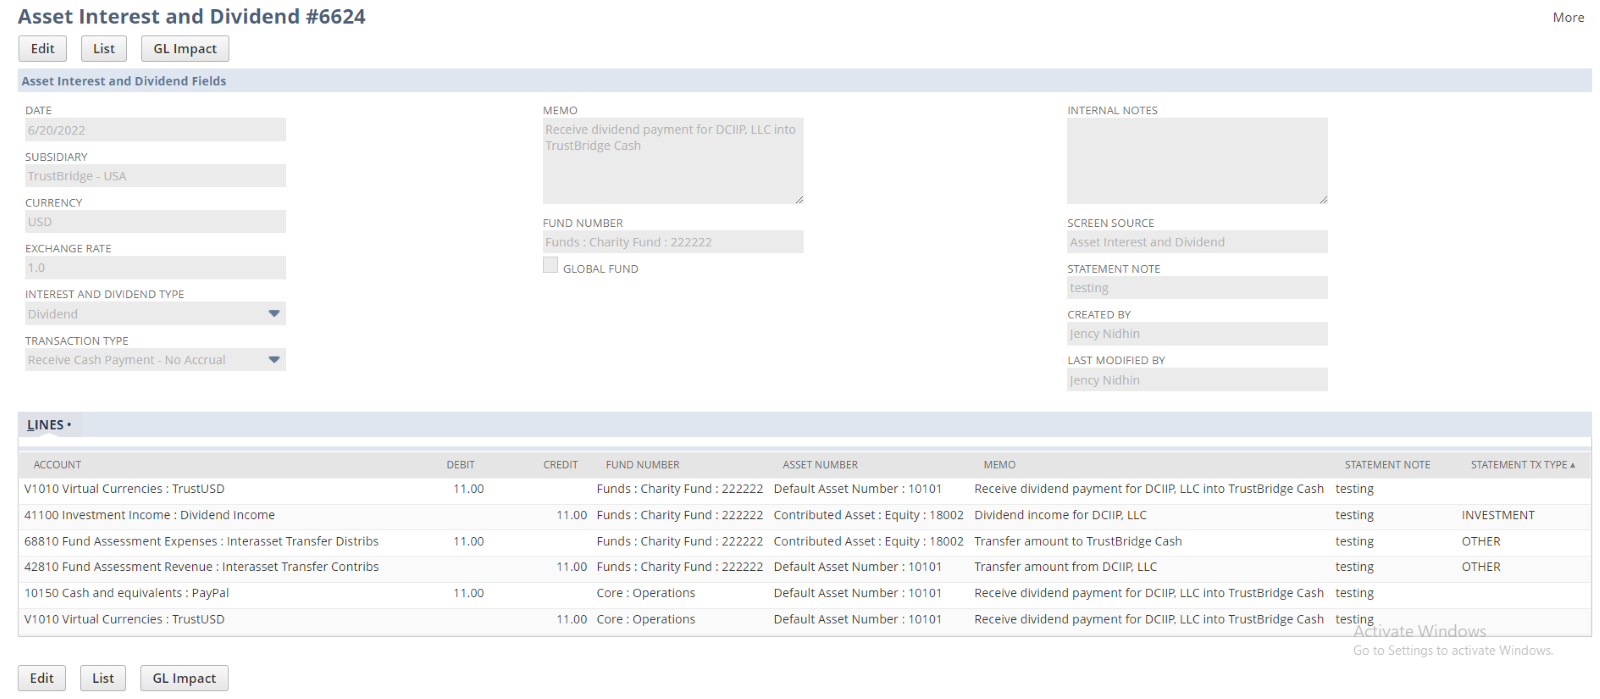Open GL Impact from top toolbar
This screenshot has width=1600, height=699.
click(185, 49)
